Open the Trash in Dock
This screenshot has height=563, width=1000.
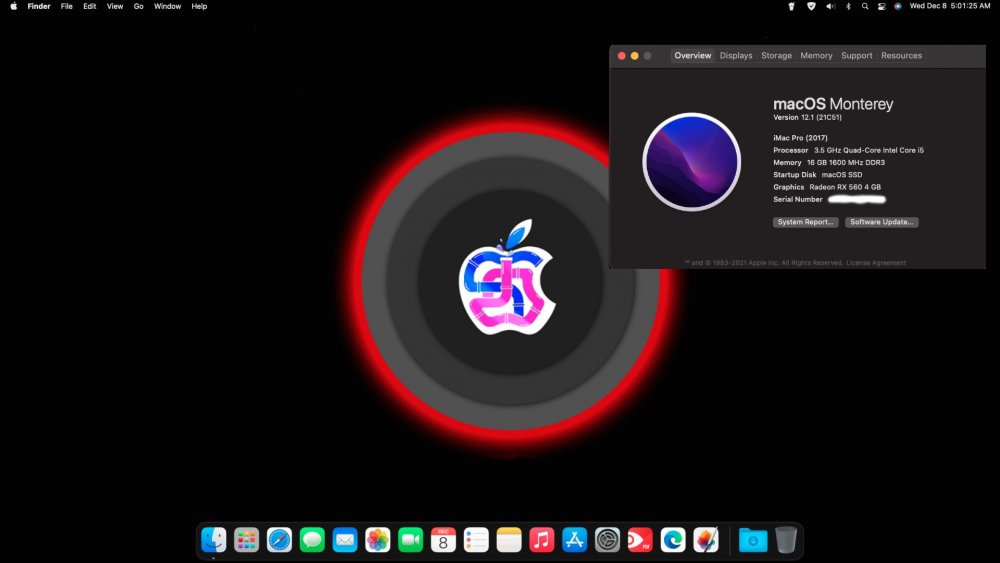(786, 540)
